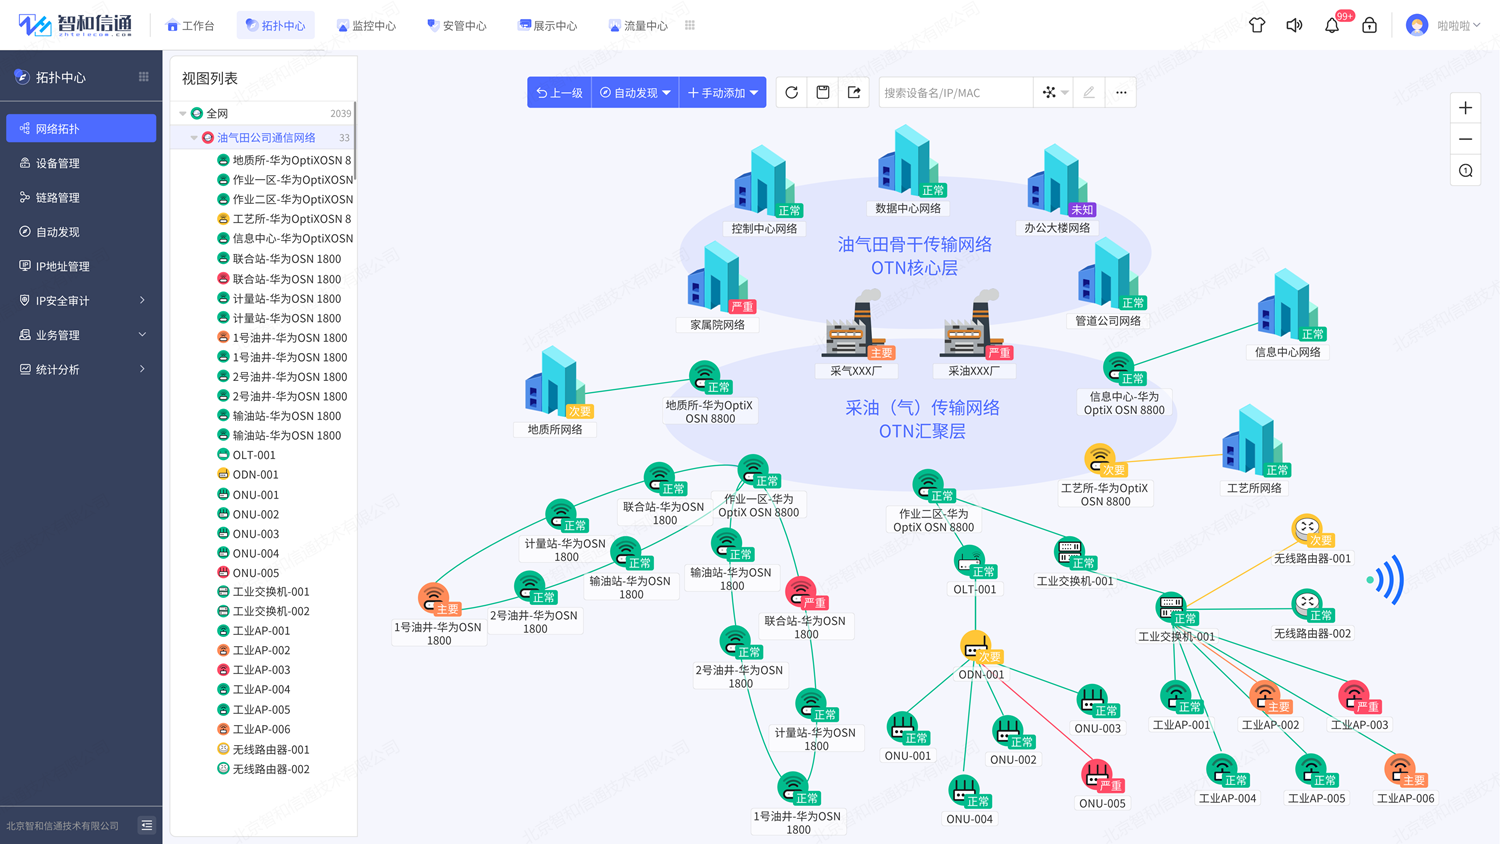
Task: Click the reset zoom icon below minus
Action: click(1465, 171)
